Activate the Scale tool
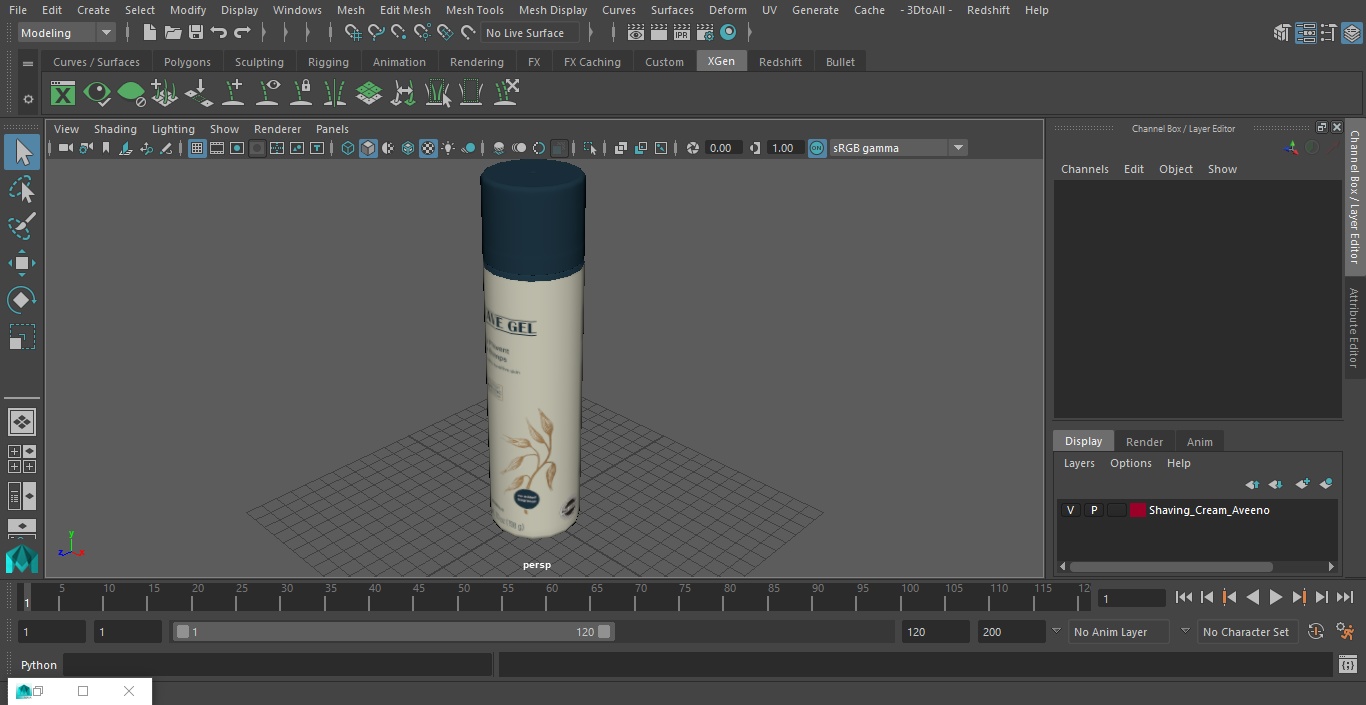Viewport: 1366px width, 705px height. (22, 337)
